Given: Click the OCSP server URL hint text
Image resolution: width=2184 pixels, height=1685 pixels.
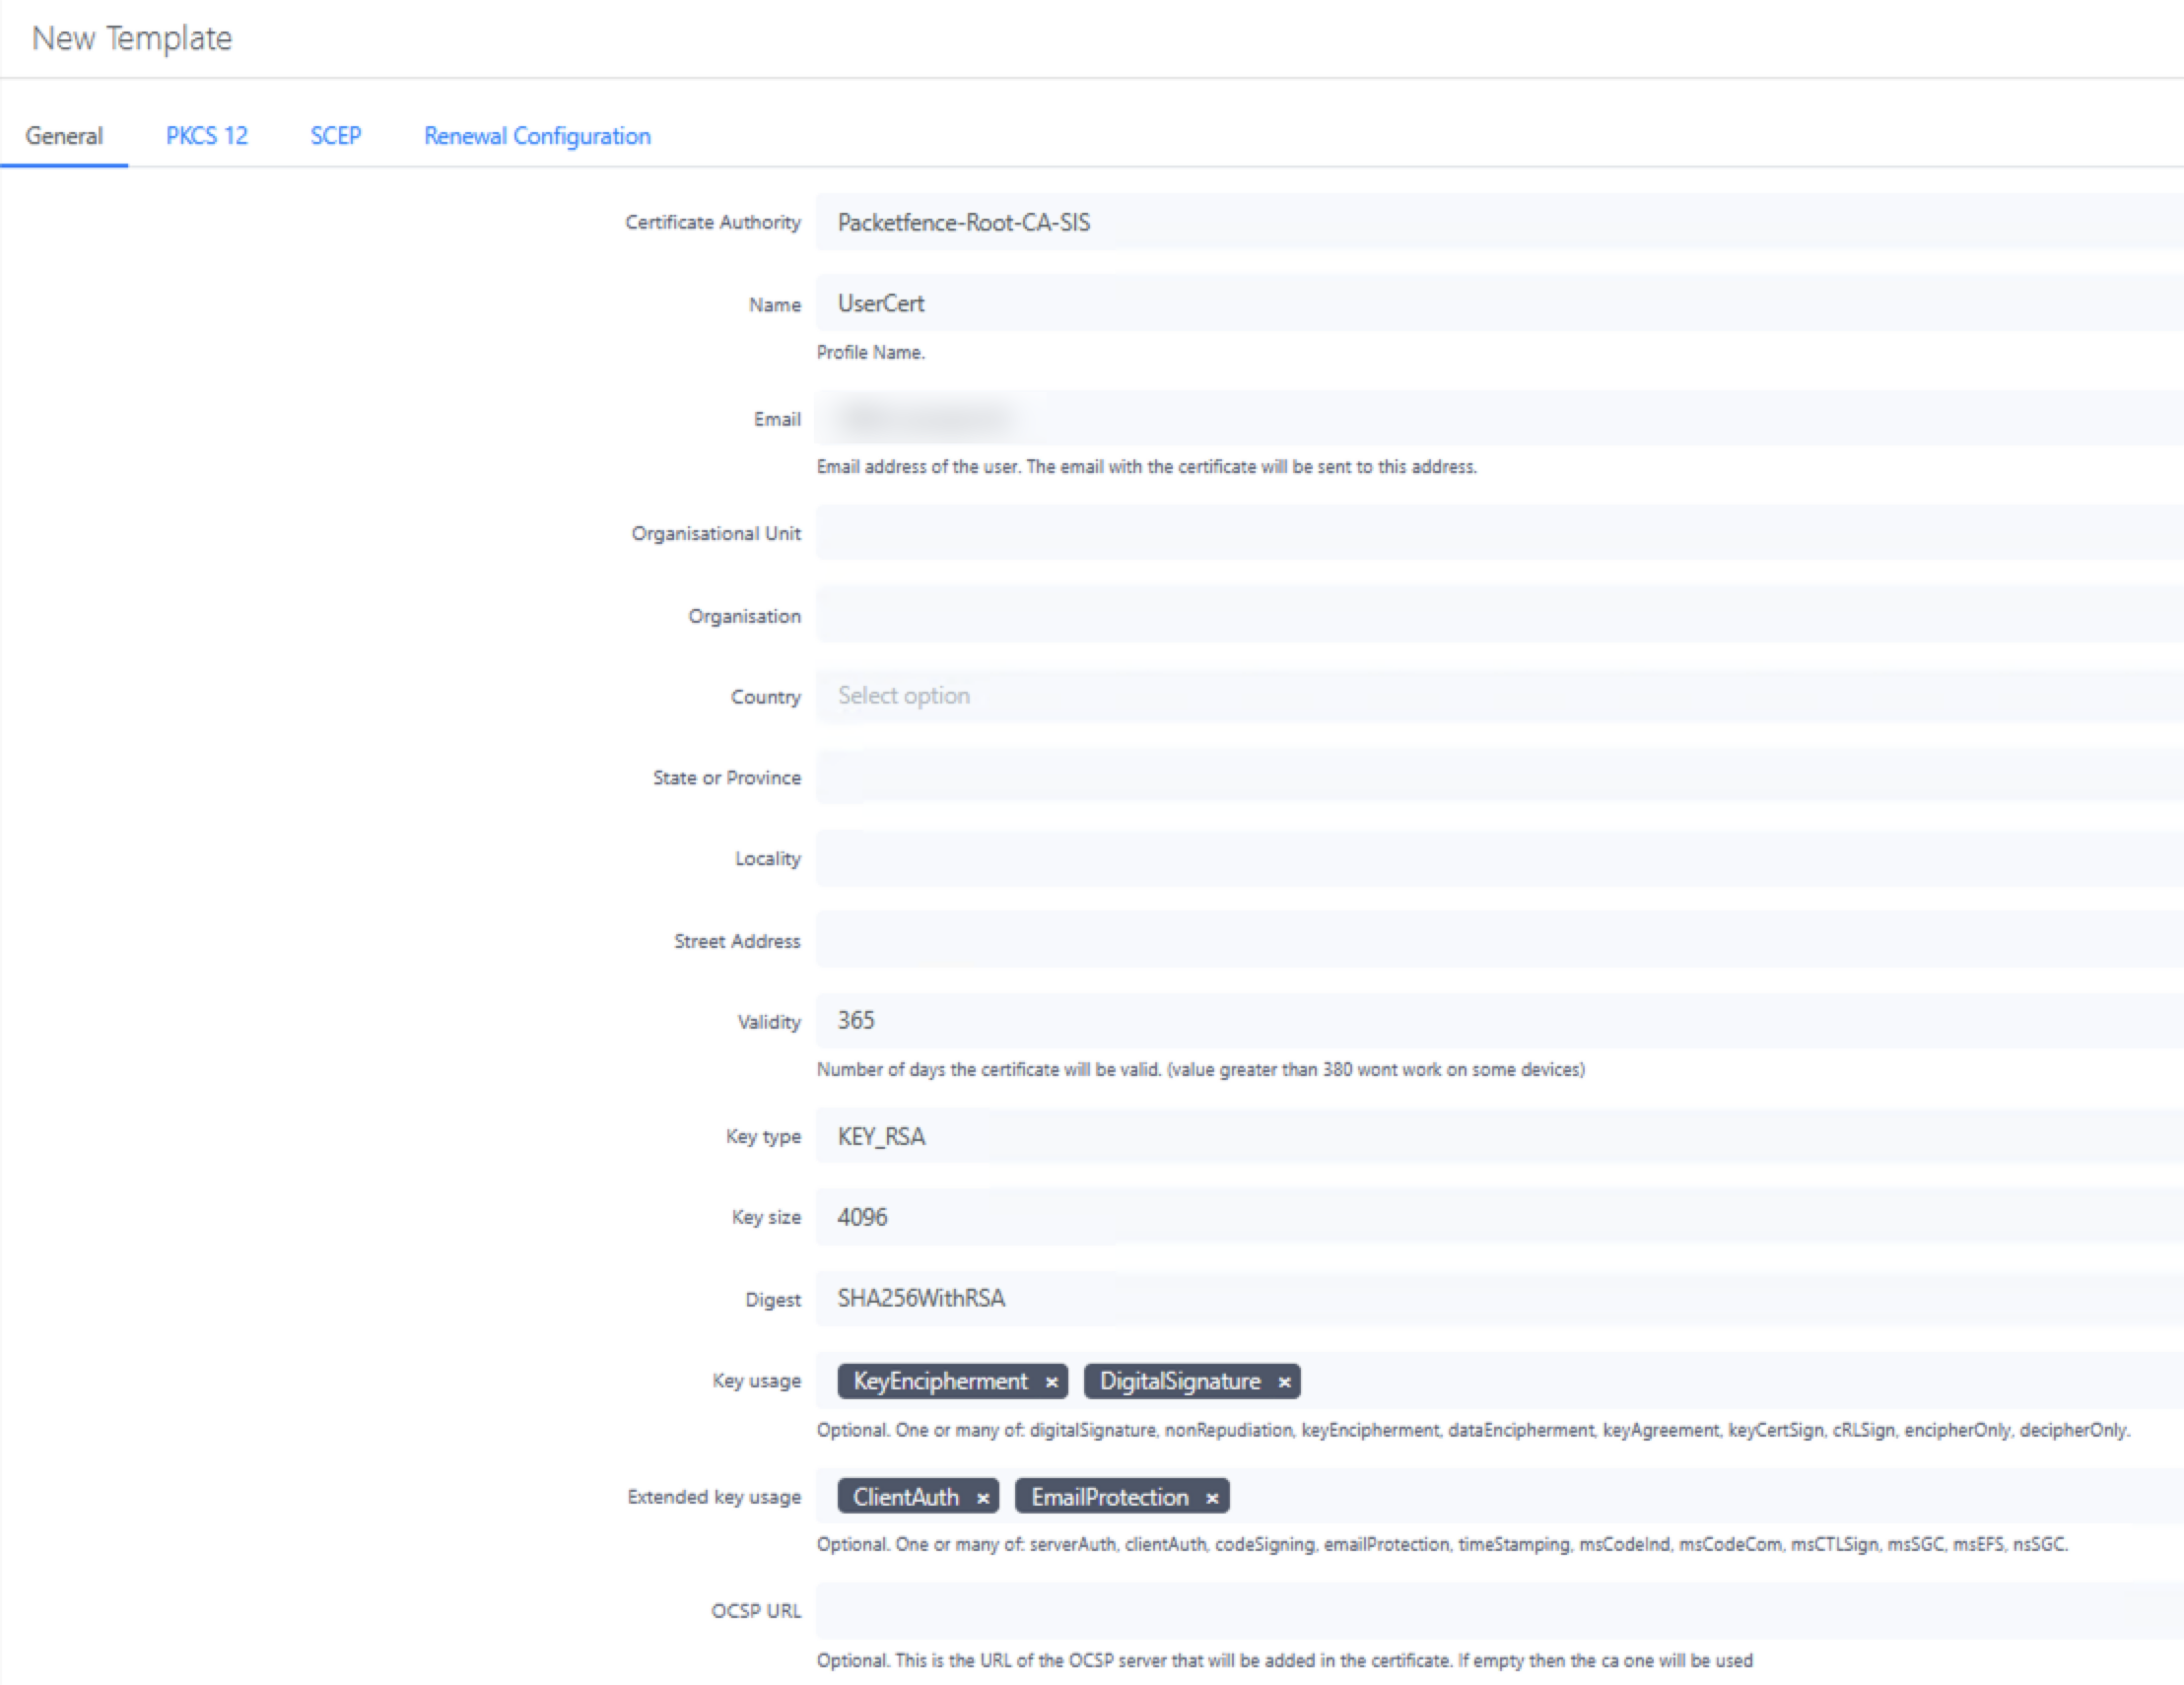Looking at the screenshot, I should pyautogui.click(x=1284, y=1661).
